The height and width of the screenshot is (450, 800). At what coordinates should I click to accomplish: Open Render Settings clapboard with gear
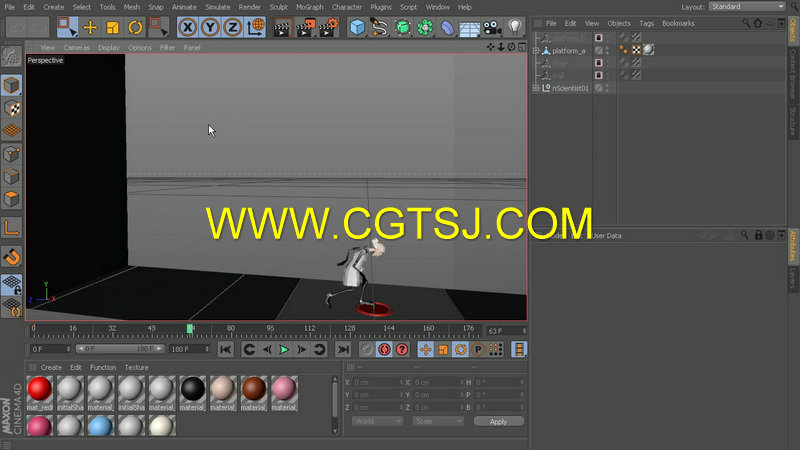tap(328, 28)
